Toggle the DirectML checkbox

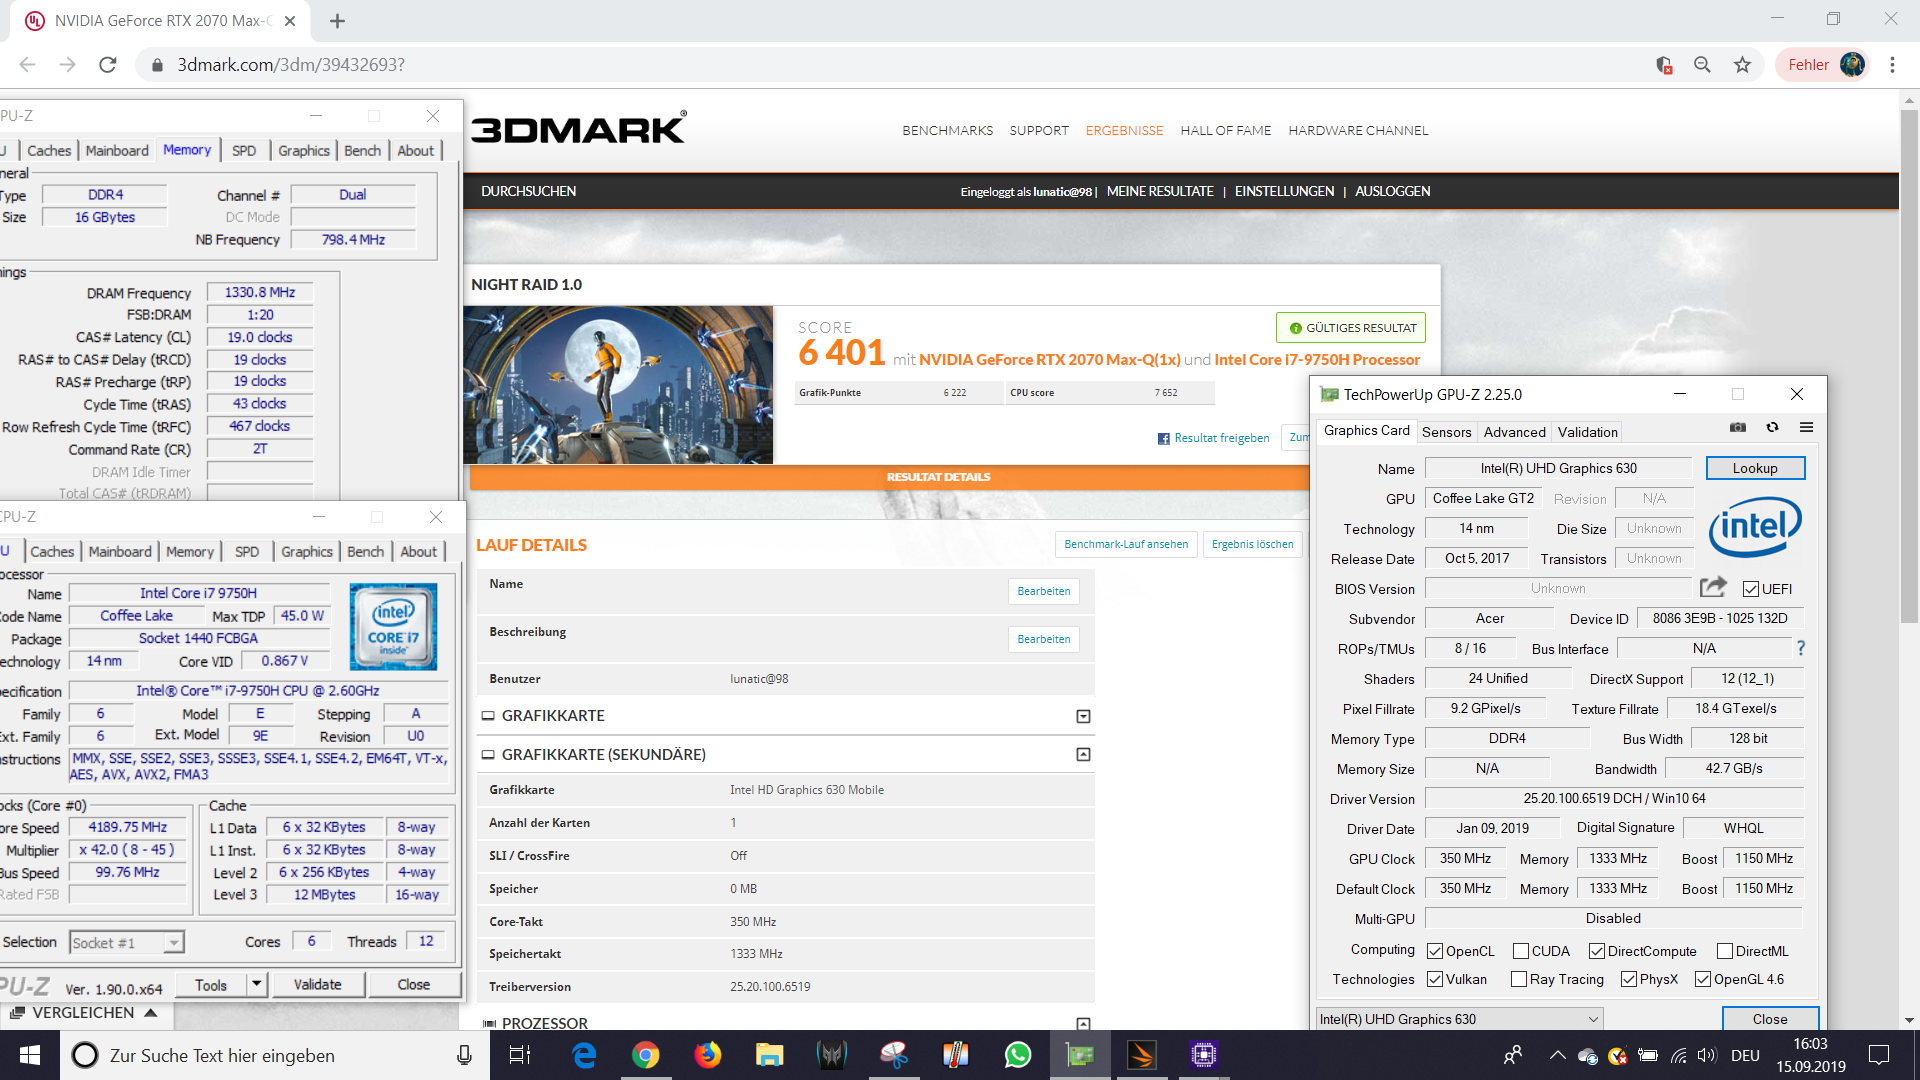click(x=1725, y=951)
